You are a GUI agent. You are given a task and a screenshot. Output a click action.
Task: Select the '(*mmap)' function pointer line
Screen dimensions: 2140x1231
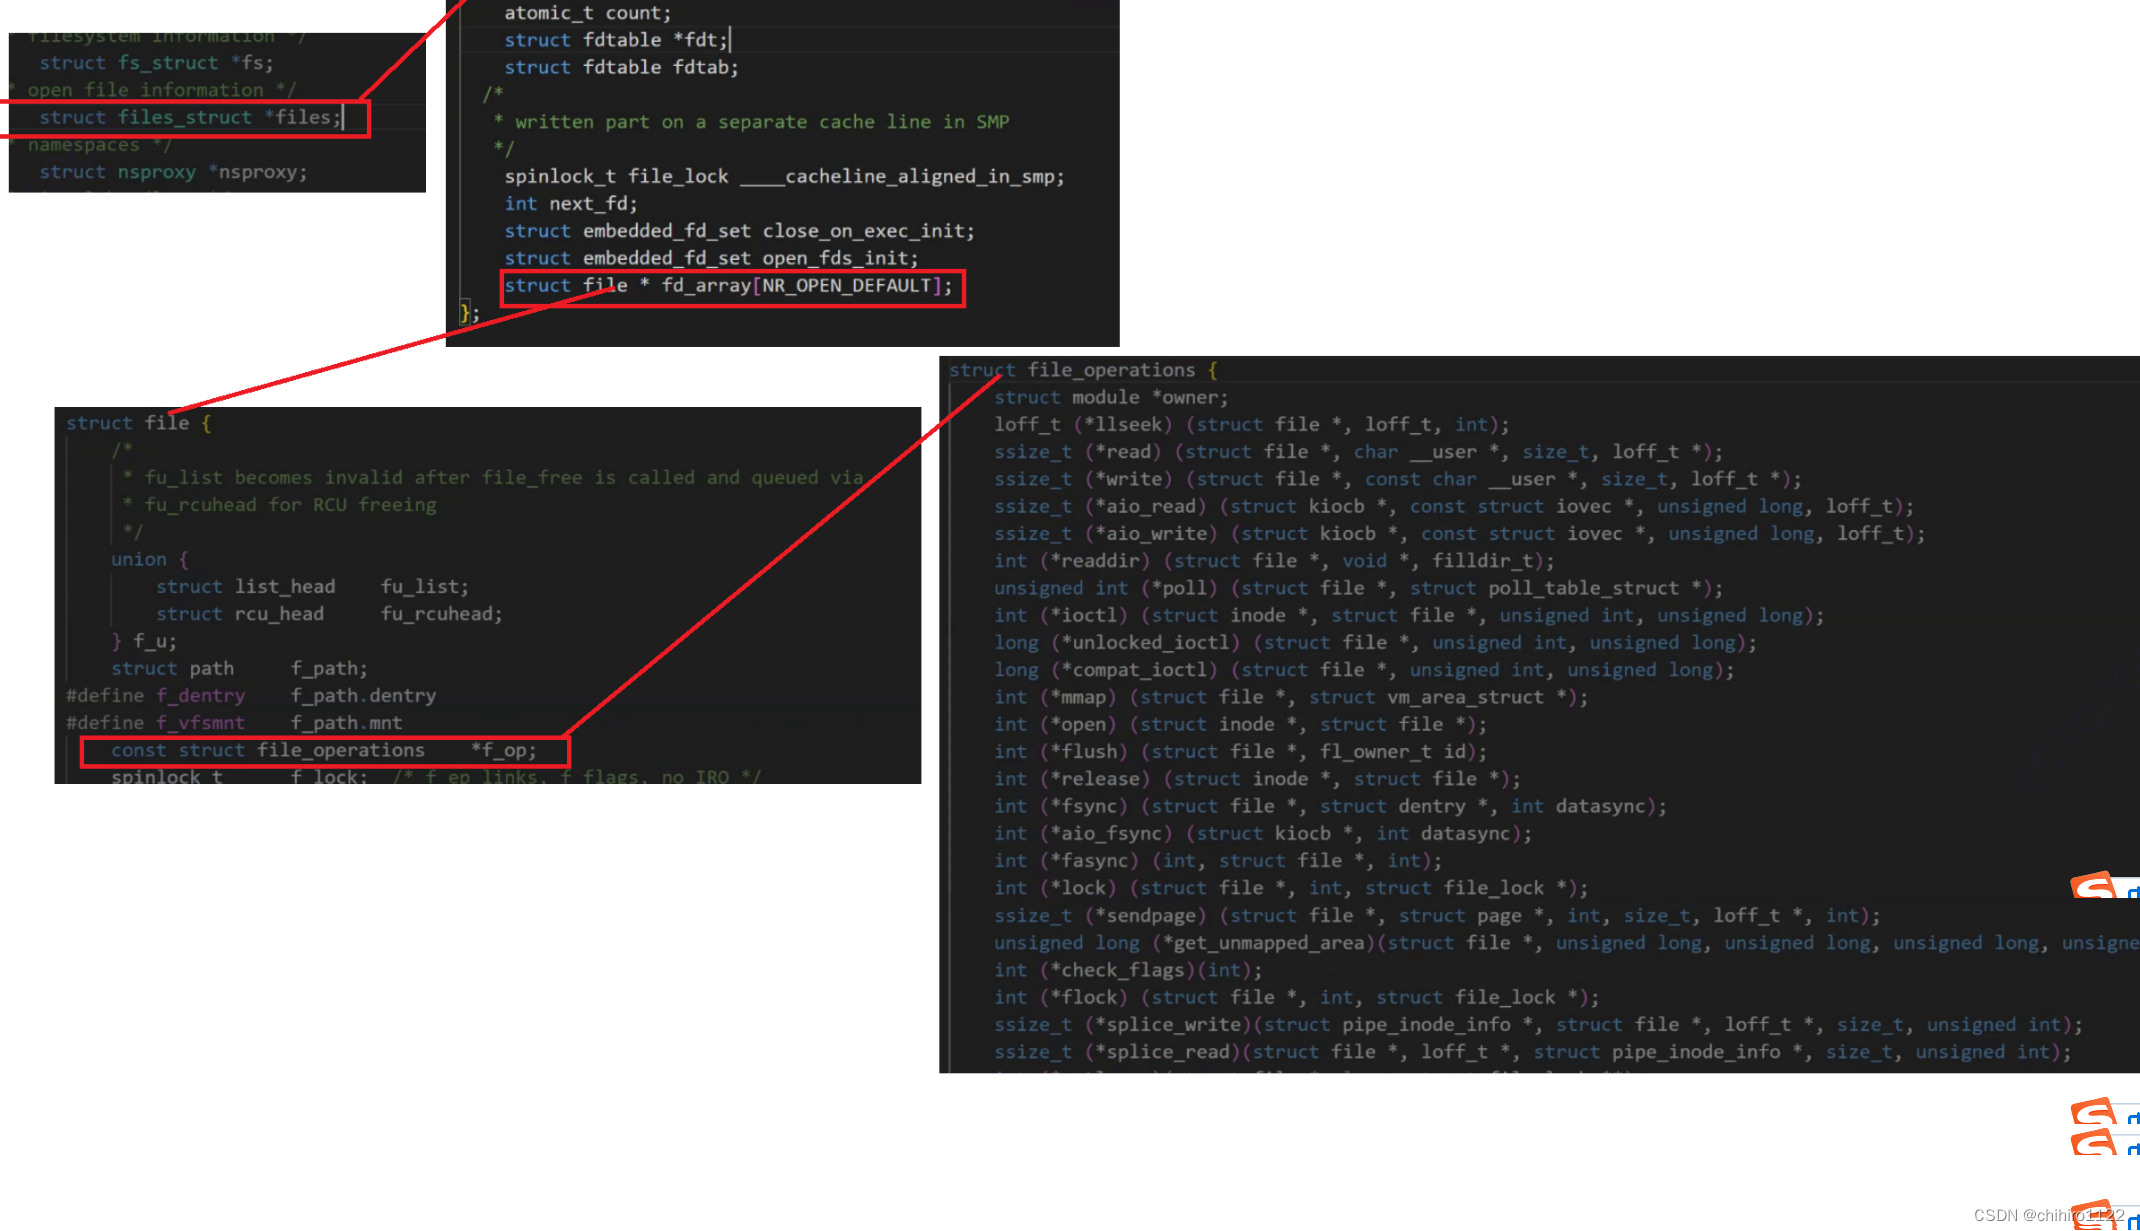point(1291,697)
